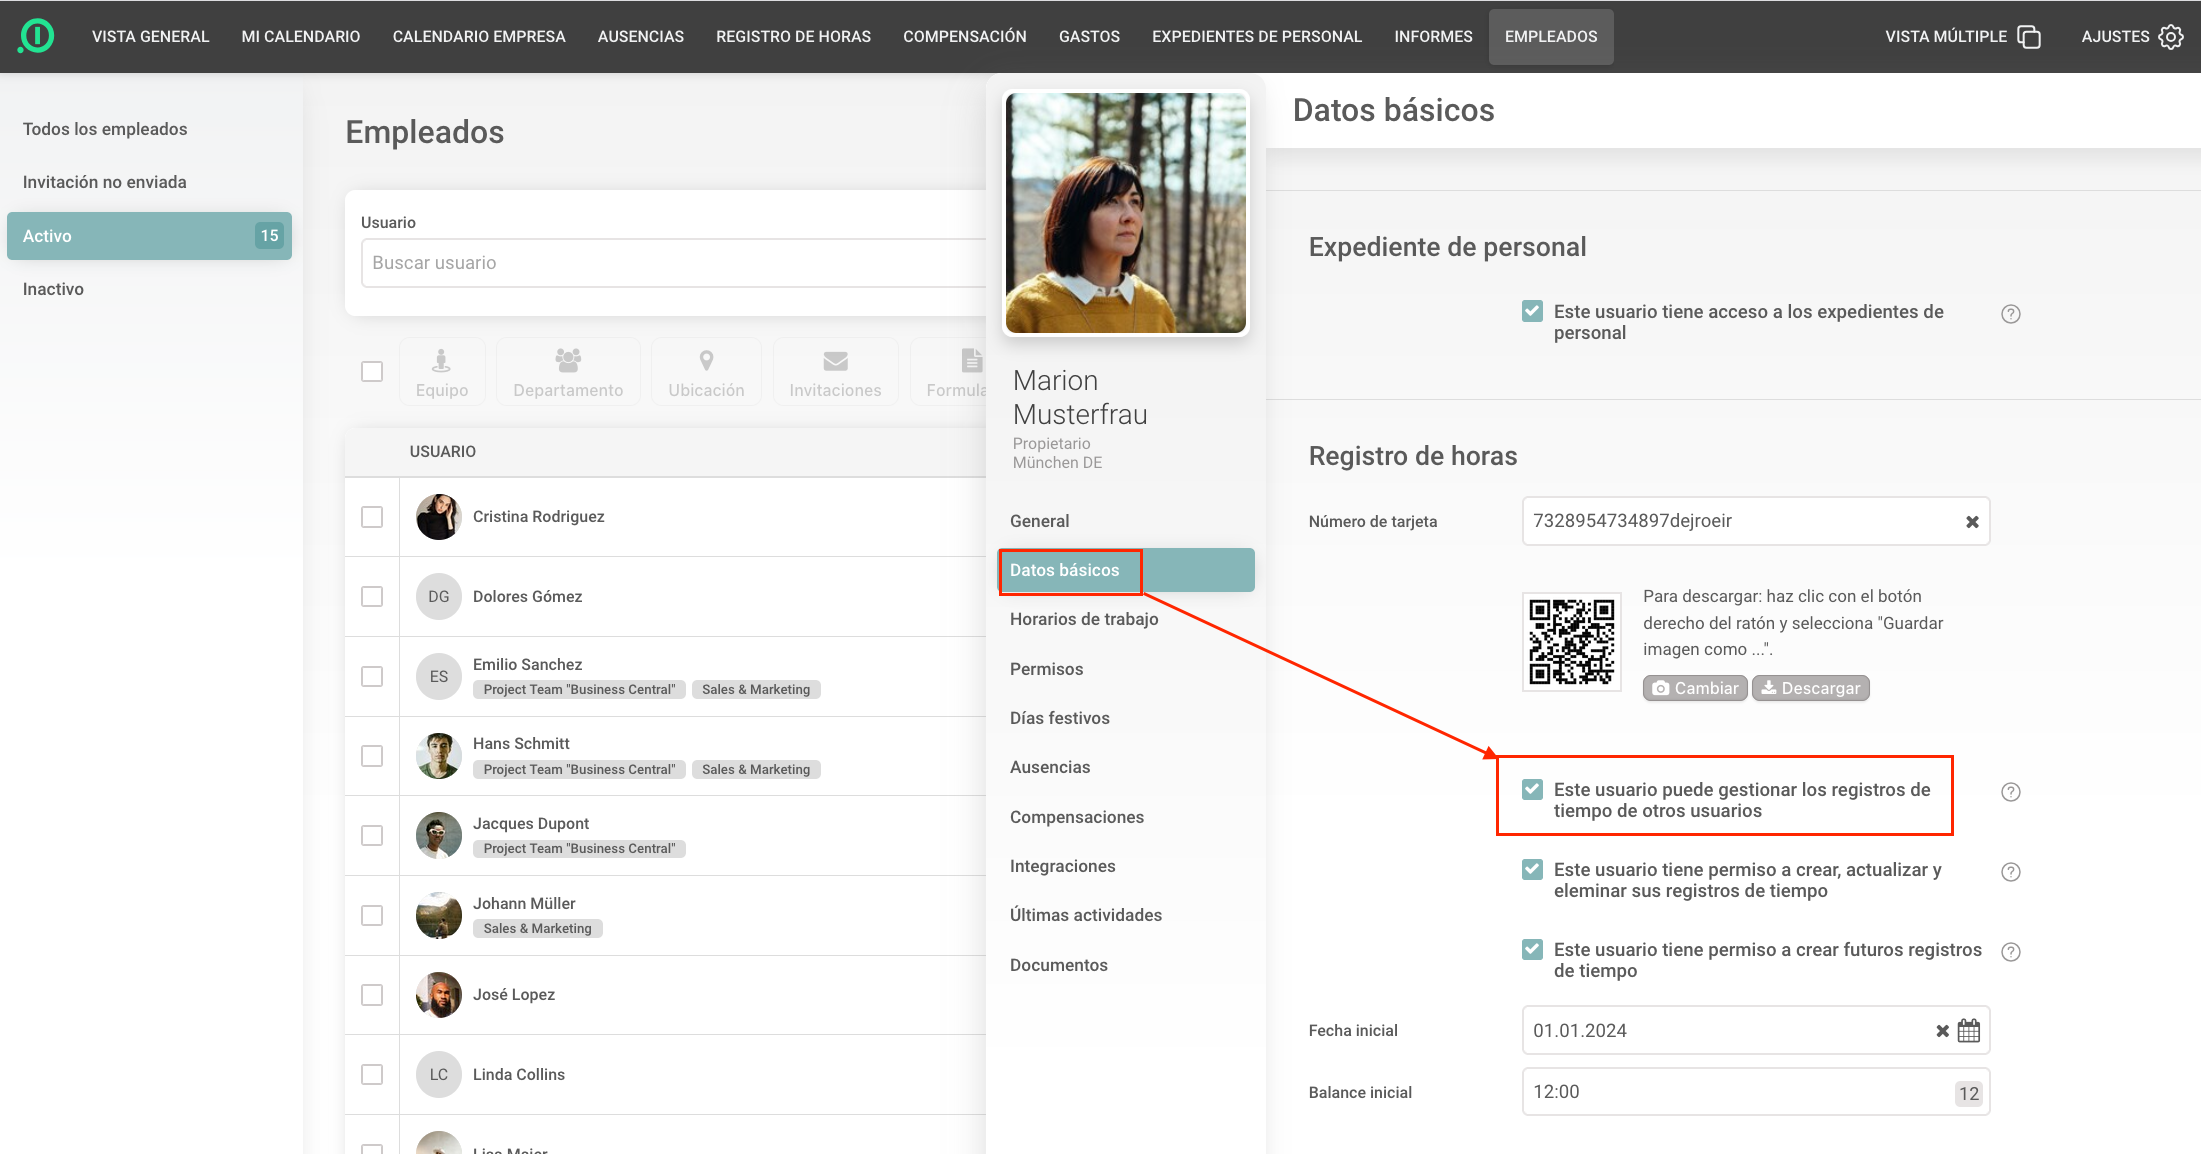The height and width of the screenshot is (1154, 2201).
Task: Click the Balance inicial 12 badge
Action: [x=1969, y=1094]
